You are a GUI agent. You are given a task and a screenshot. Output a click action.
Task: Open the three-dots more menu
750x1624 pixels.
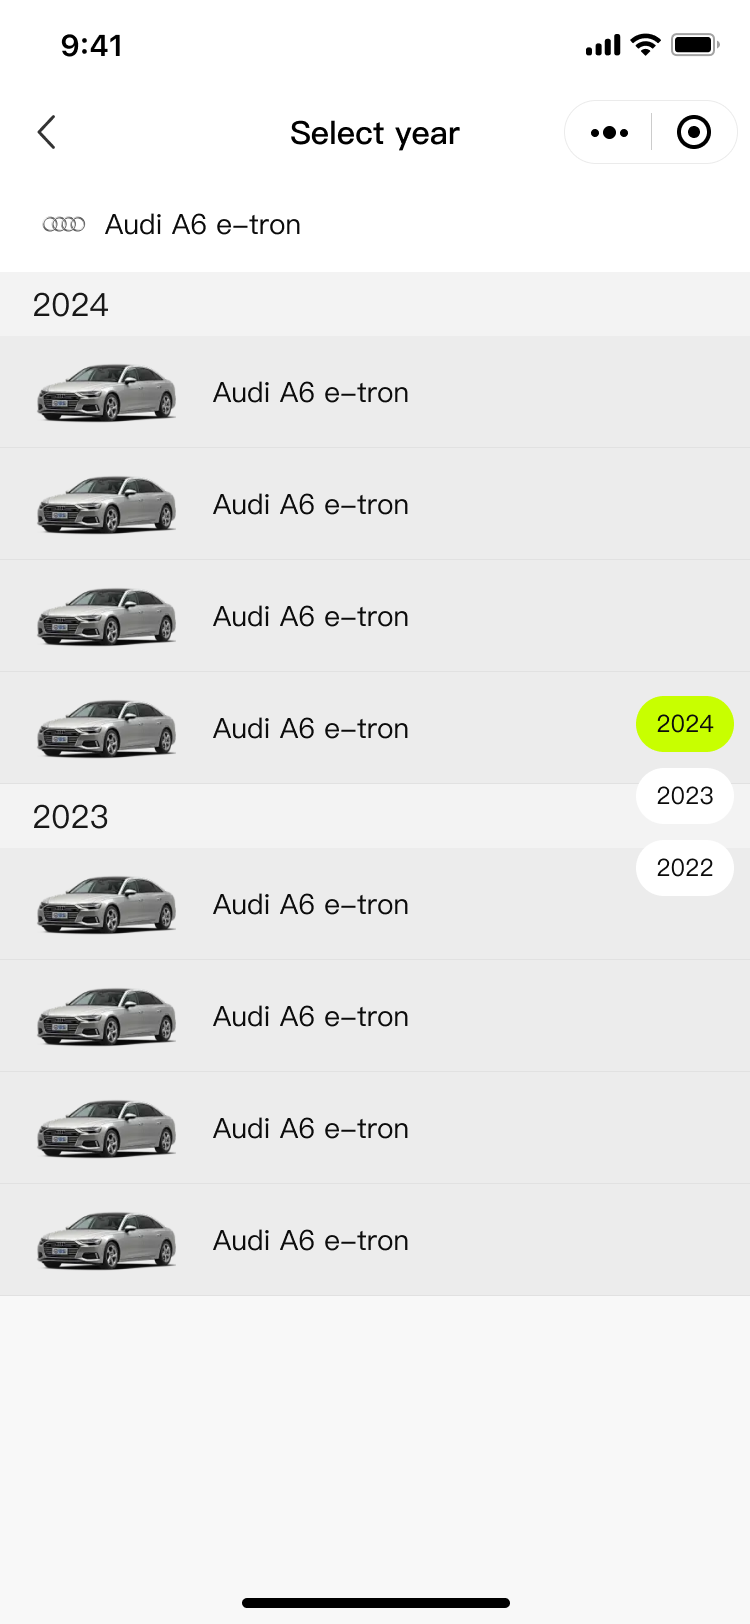pyautogui.click(x=609, y=132)
